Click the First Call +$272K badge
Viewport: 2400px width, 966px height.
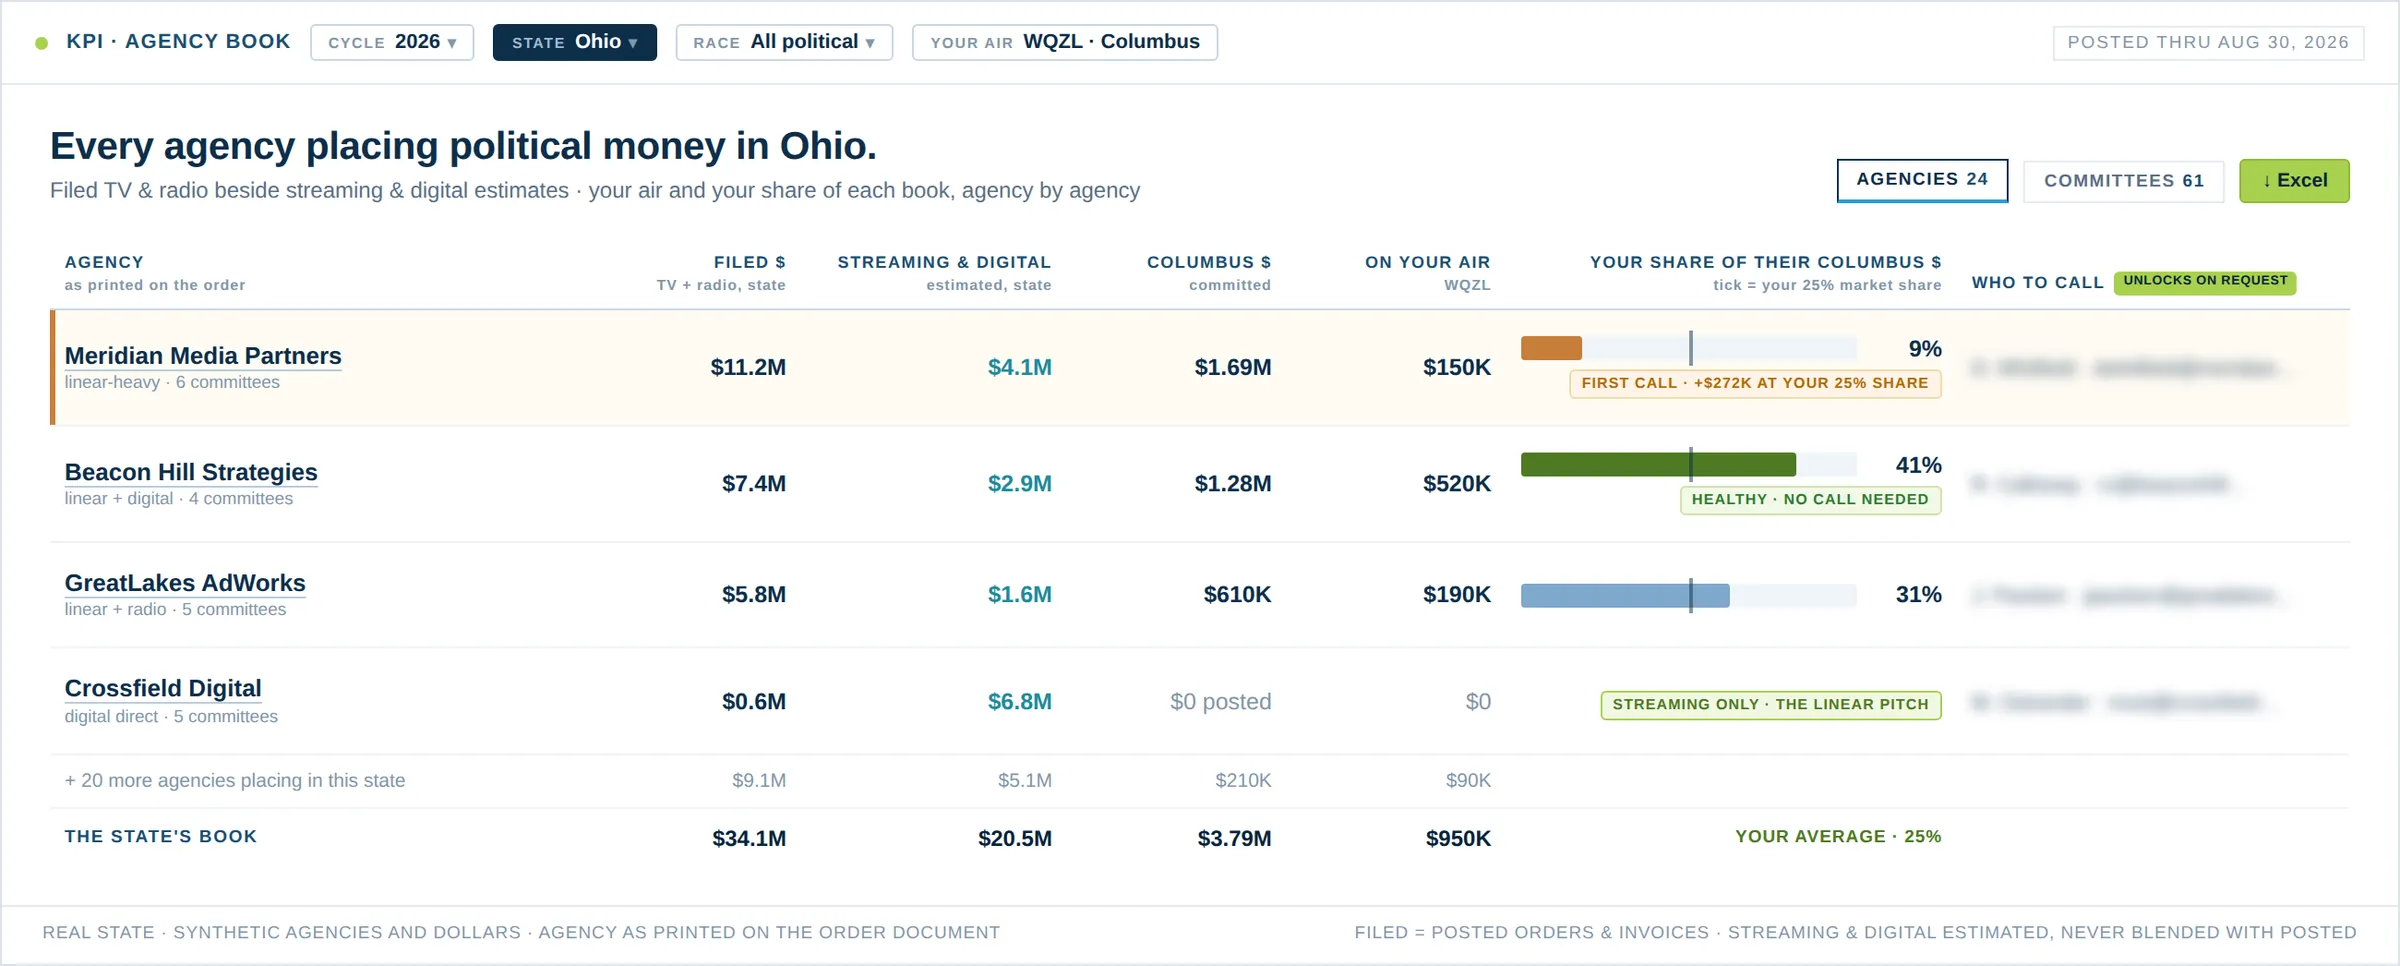(1755, 383)
